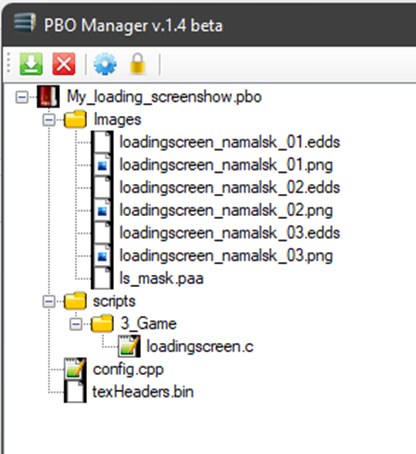This screenshot has height=454, width=416.
Task: Select texHeaders.bin in the tree
Action: [143, 392]
